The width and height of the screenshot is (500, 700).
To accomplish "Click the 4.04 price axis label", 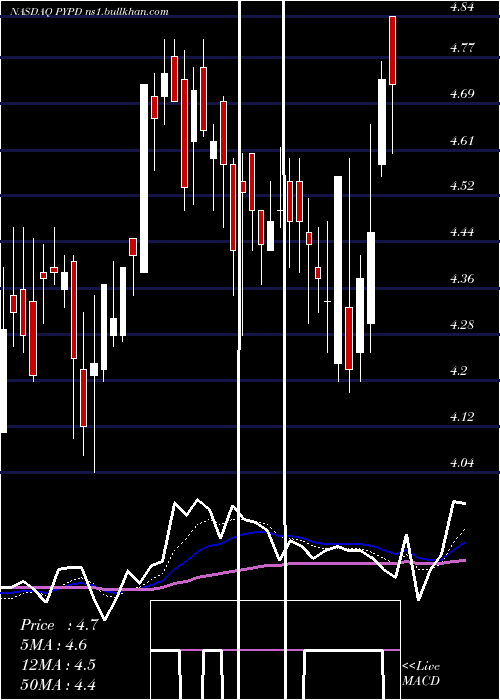I will (x=462, y=462).
